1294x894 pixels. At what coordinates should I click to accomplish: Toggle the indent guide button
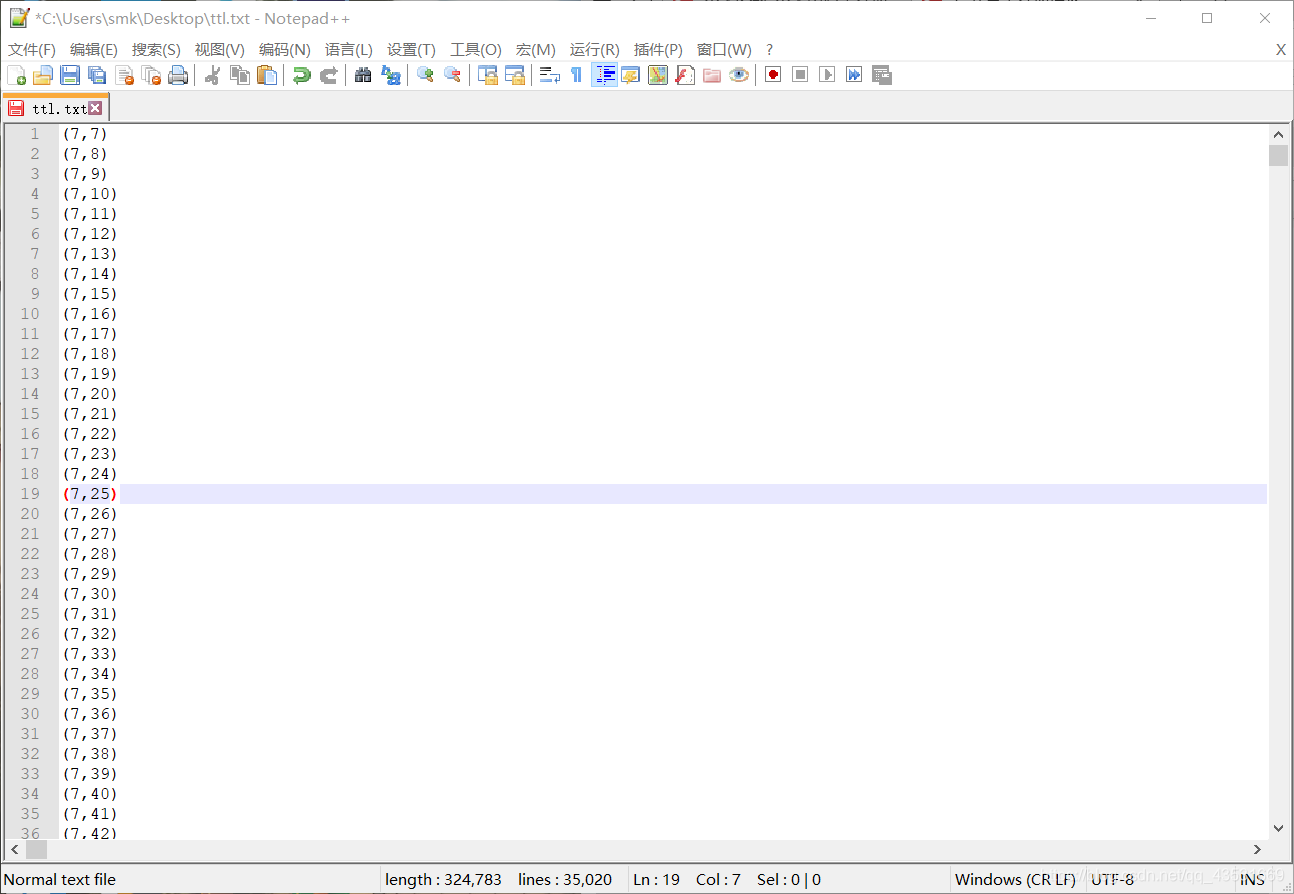[x=604, y=75]
